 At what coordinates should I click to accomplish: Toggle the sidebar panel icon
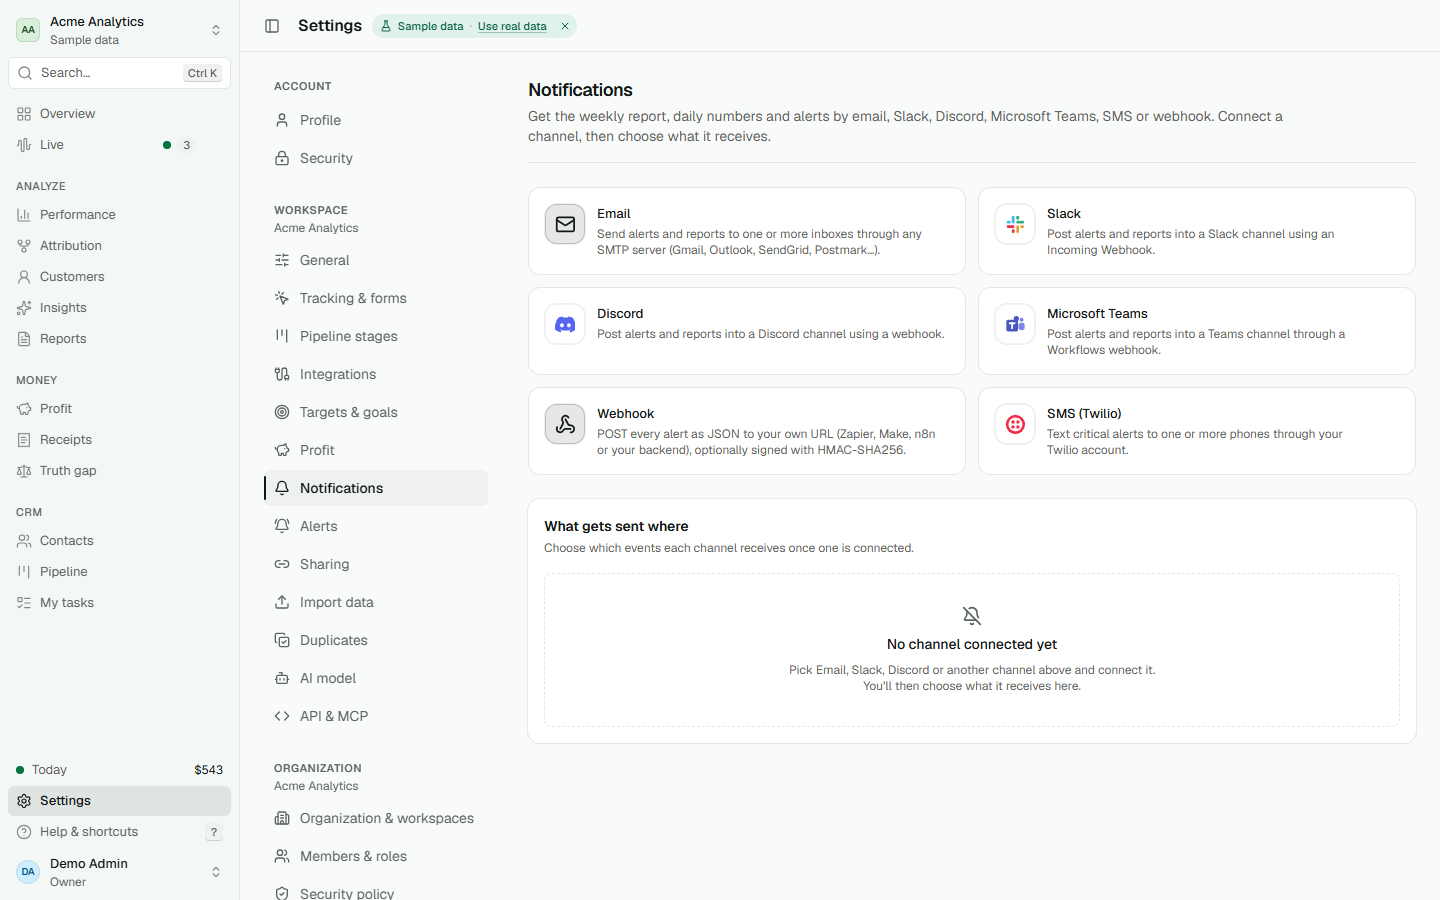click(x=272, y=26)
